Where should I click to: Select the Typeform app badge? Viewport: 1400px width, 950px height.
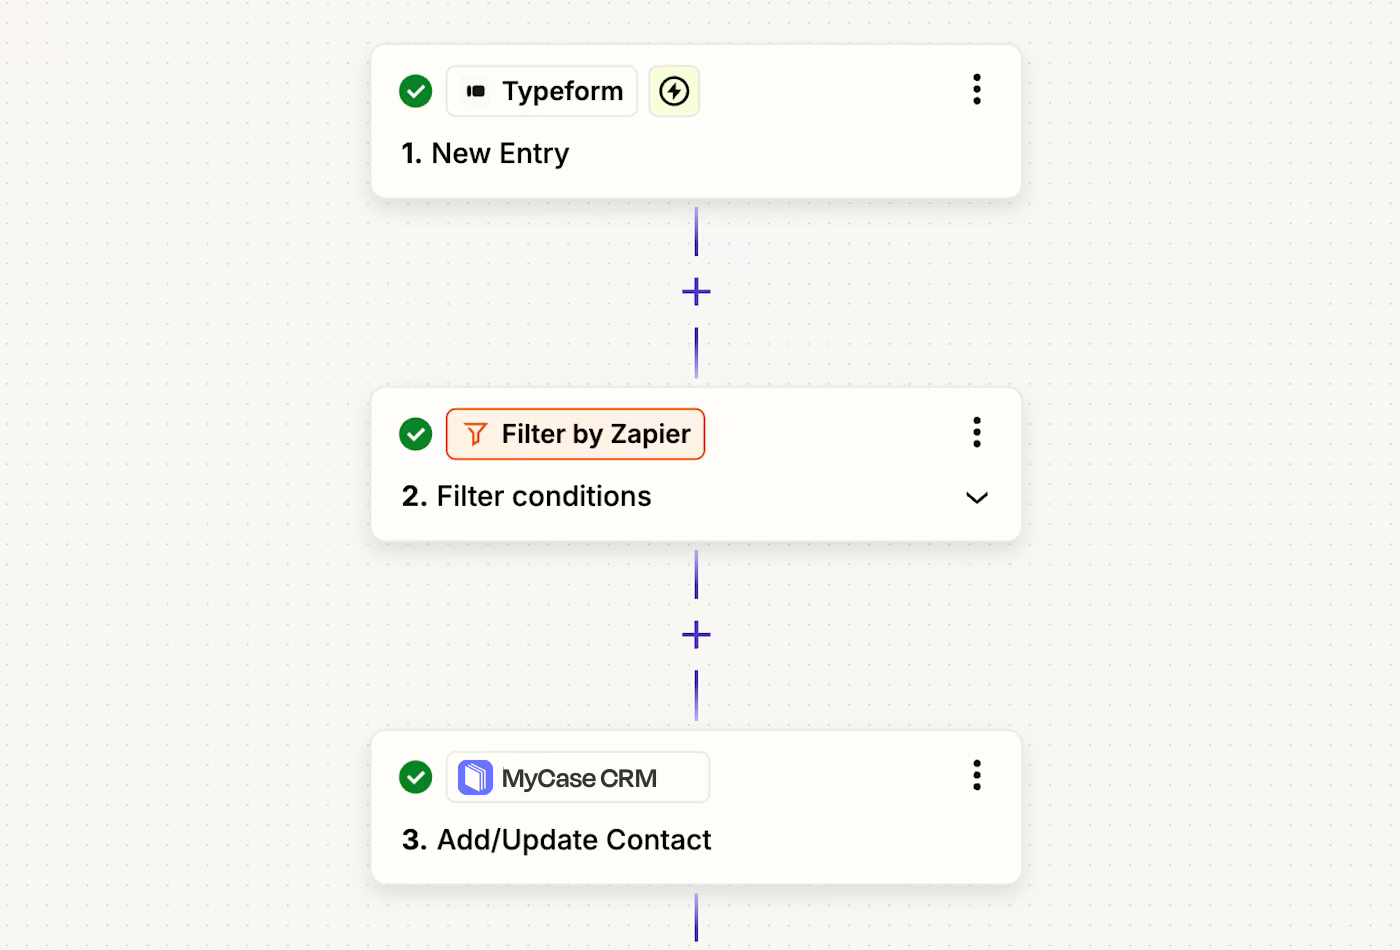click(x=542, y=91)
